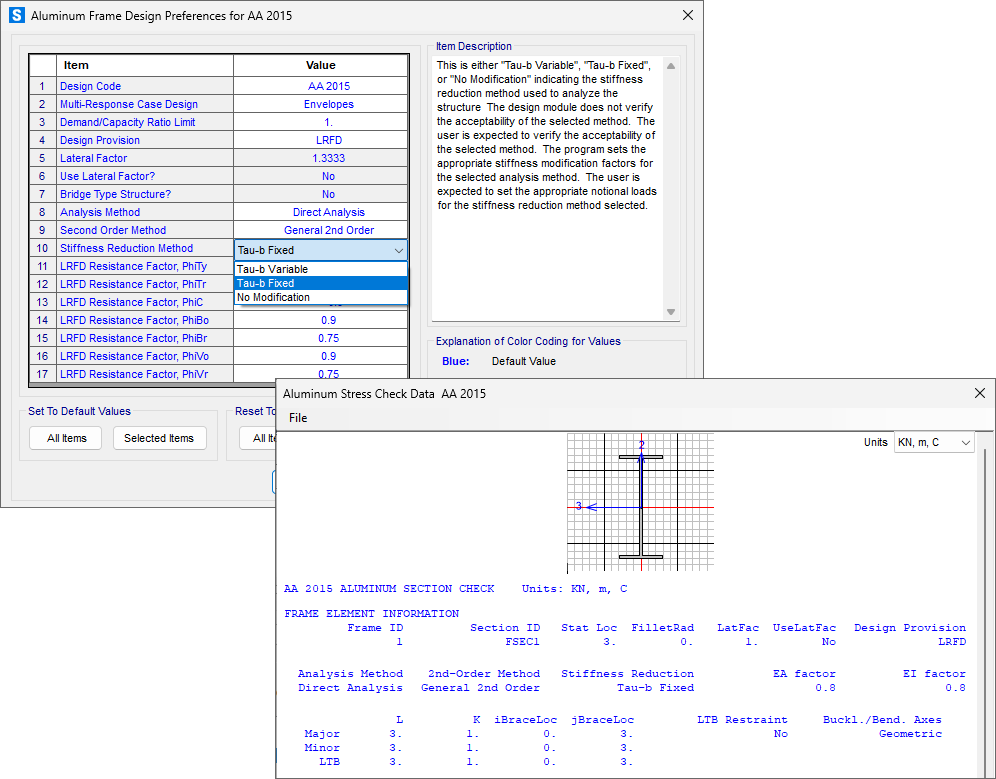Choose No Modification from the dropdown list
The height and width of the screenshot is (779, 996).
click(321, 297)
